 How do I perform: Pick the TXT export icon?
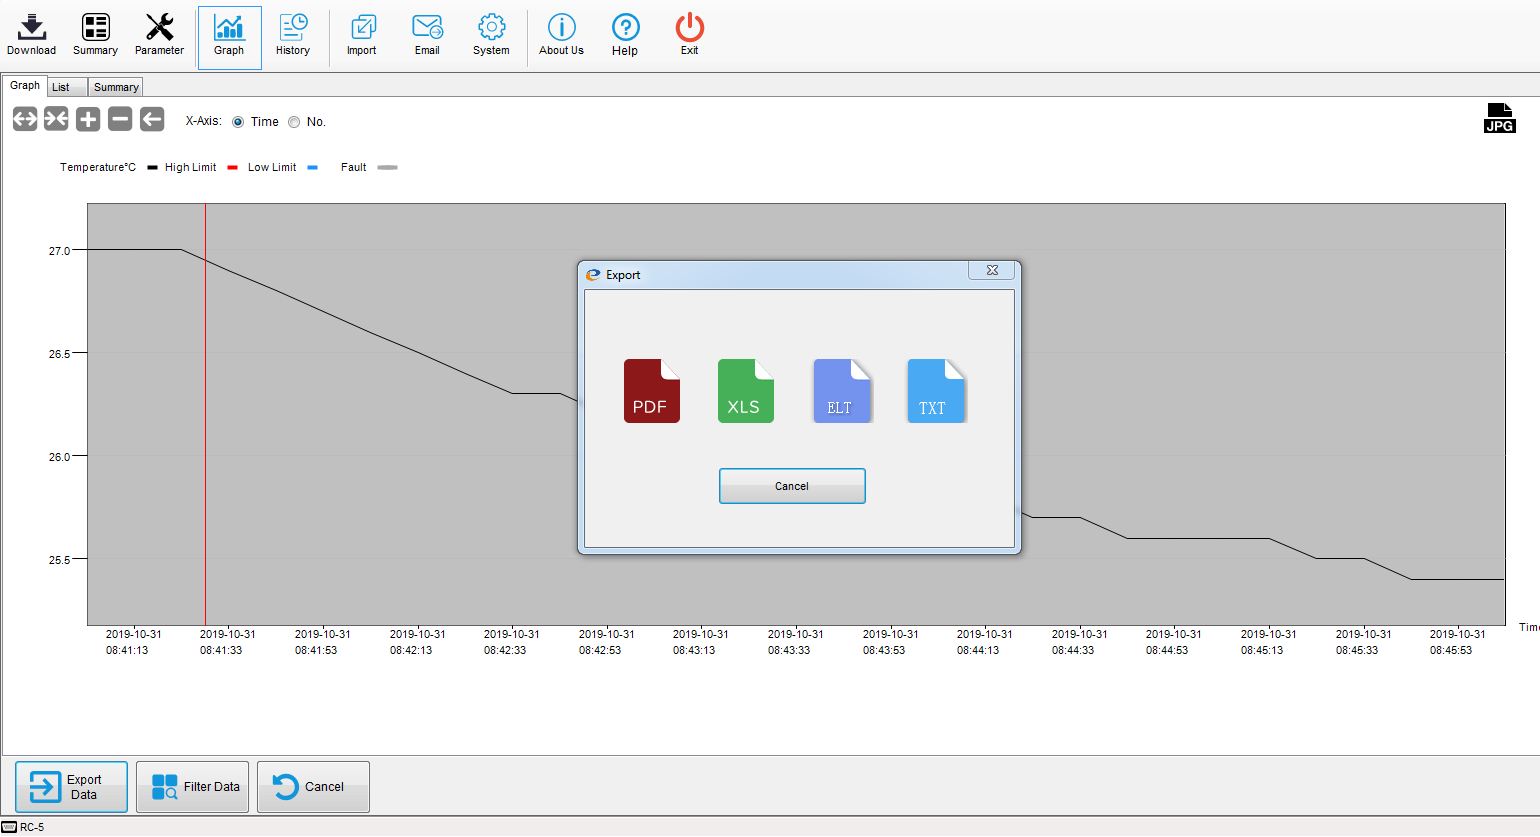(x=935, y=391)
